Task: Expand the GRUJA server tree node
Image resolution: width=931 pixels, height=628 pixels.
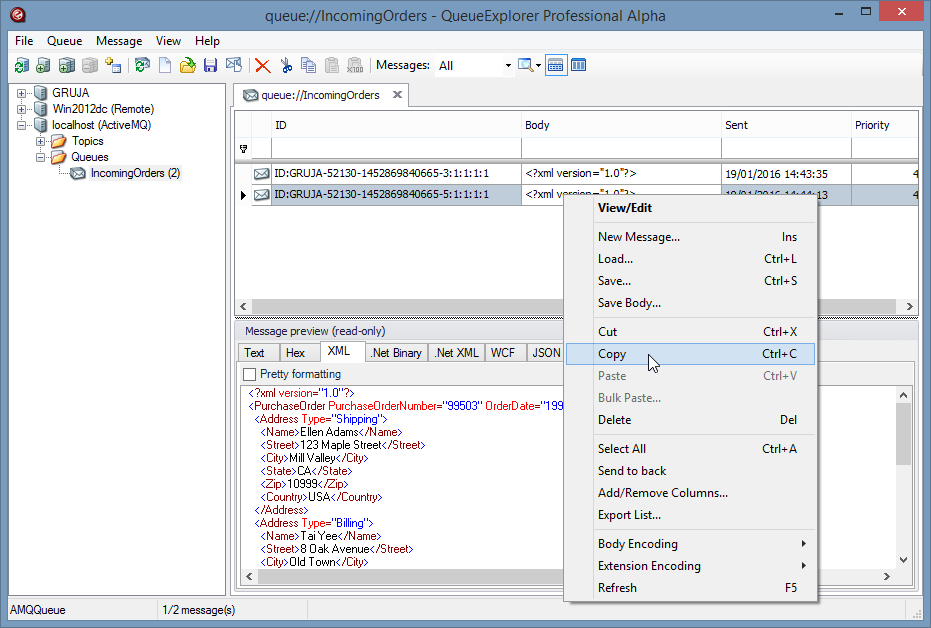Action: (x=22, y=93)
